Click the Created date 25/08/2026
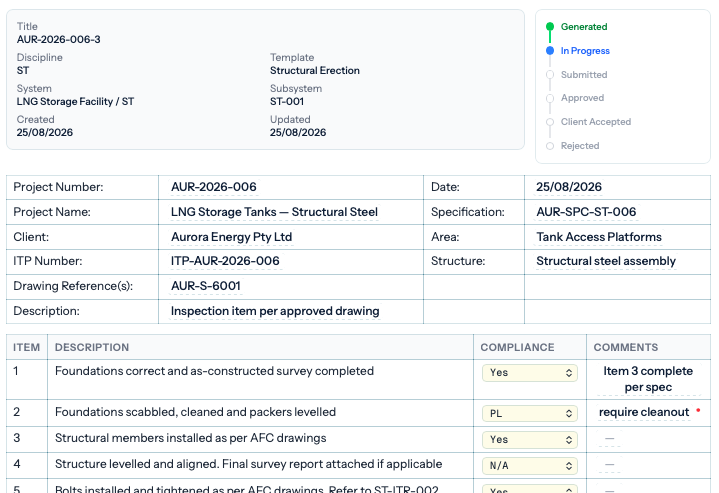Image resolution: width=719 pixels, height=493 pixels. tap(44, 133)
